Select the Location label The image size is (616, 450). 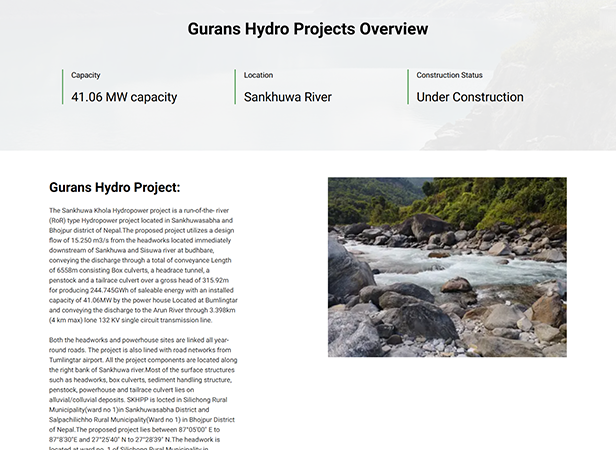[258, 75]
